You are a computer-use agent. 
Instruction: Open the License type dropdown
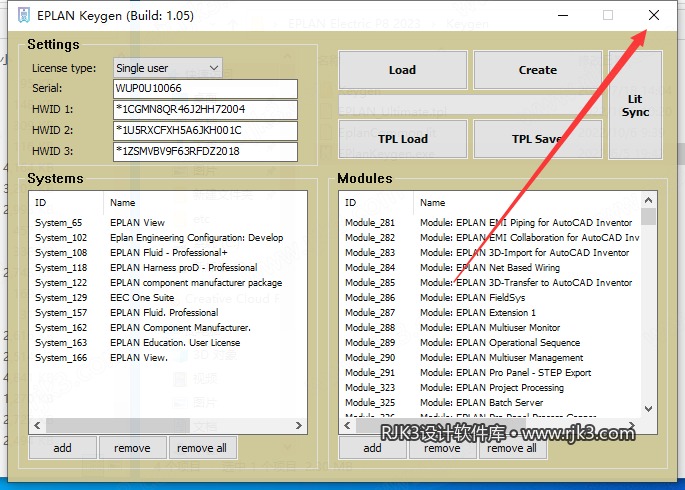click(x=167, y=68)
